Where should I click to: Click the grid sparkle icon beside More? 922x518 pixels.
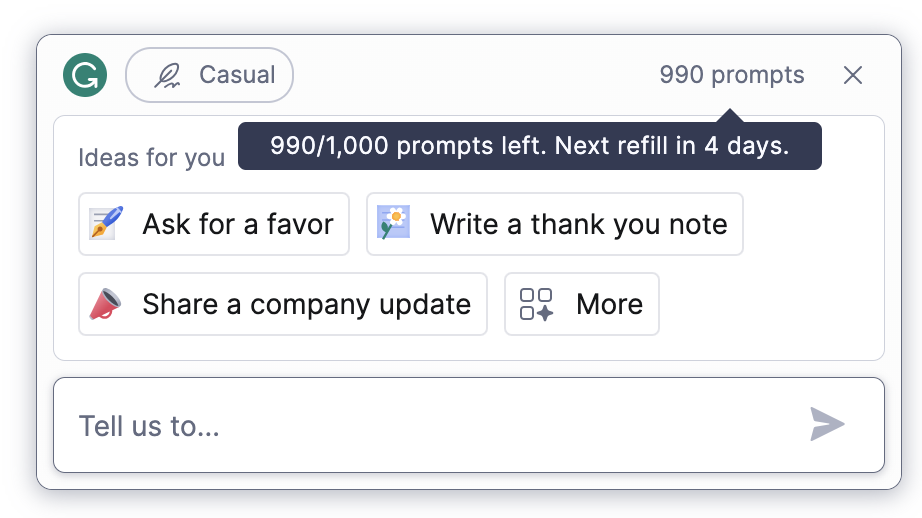tap(536, 304)
